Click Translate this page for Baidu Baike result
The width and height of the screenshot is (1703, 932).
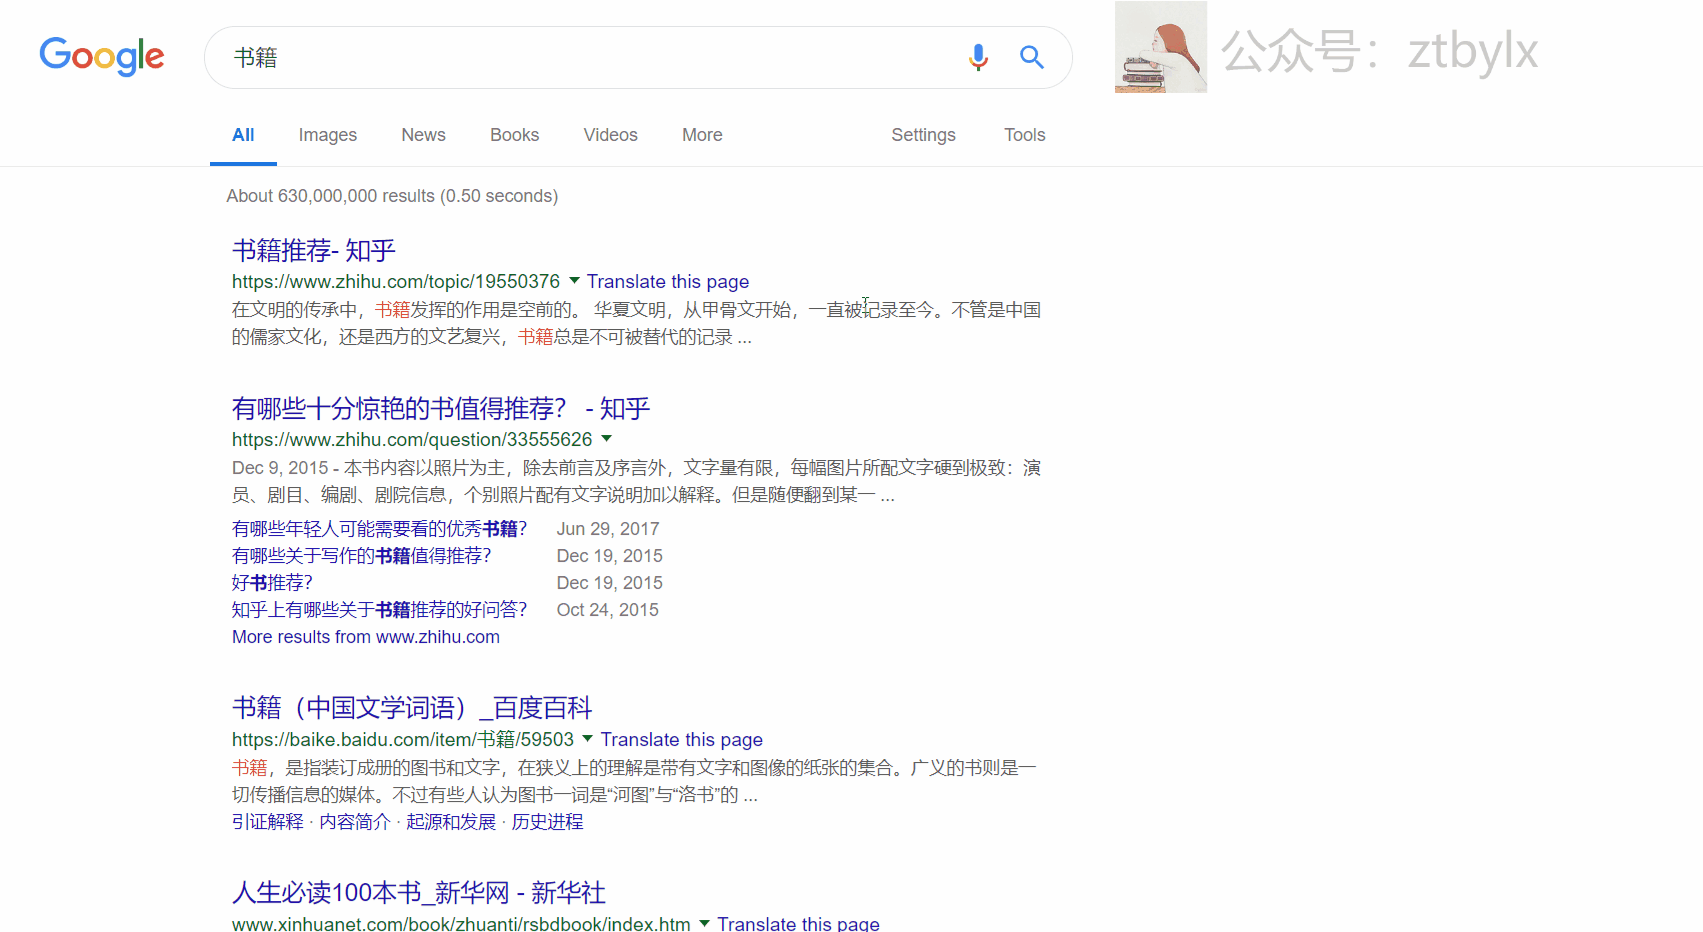click(681, 740)
